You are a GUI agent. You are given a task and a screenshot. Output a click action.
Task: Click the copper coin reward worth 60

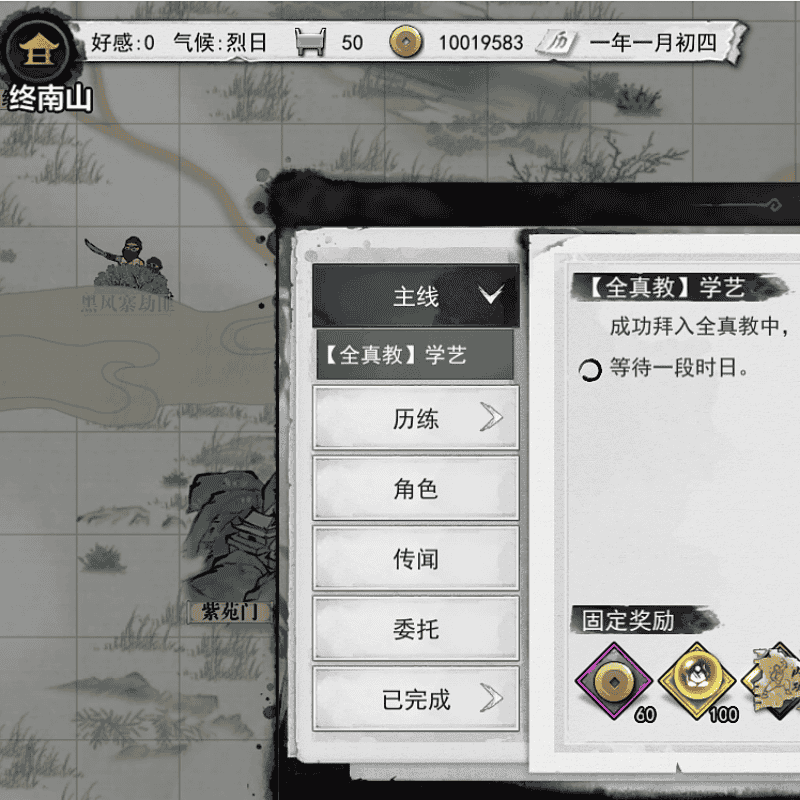point(614,681)
